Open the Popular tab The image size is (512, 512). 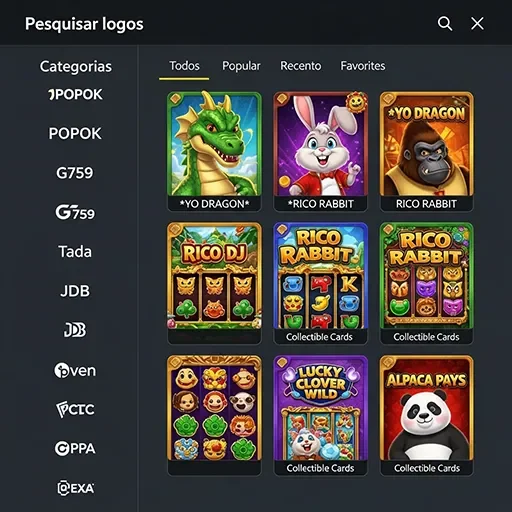click(241, 66)
